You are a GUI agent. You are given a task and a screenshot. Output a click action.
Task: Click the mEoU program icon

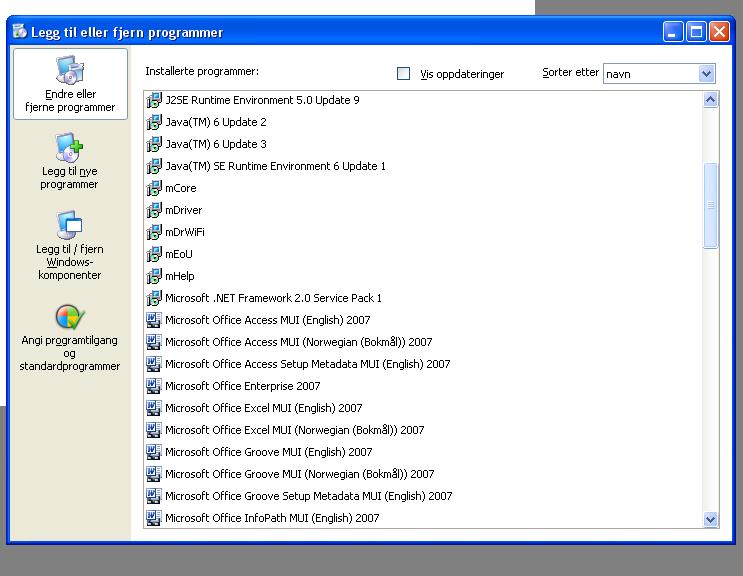(x=154, y=254)
